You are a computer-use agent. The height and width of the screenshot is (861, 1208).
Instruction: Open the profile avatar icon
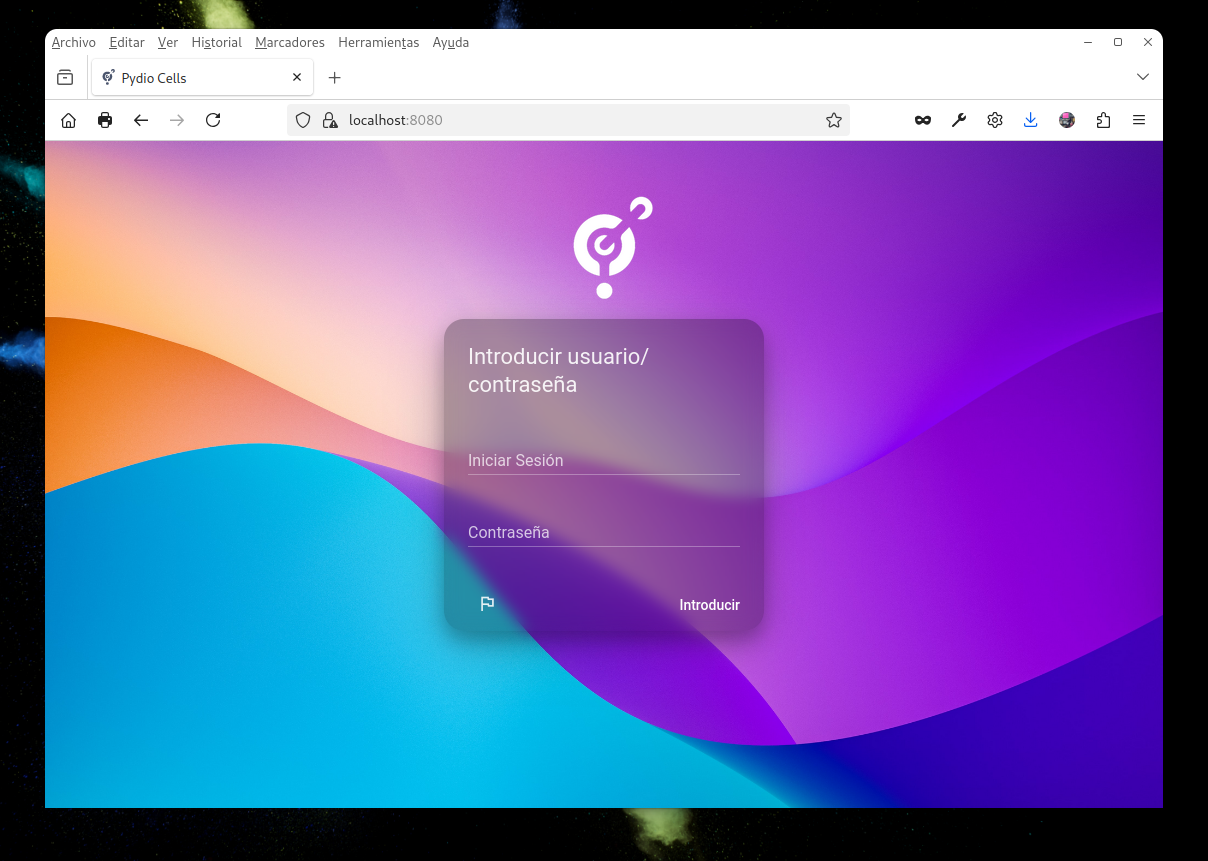coord(1067,120)
